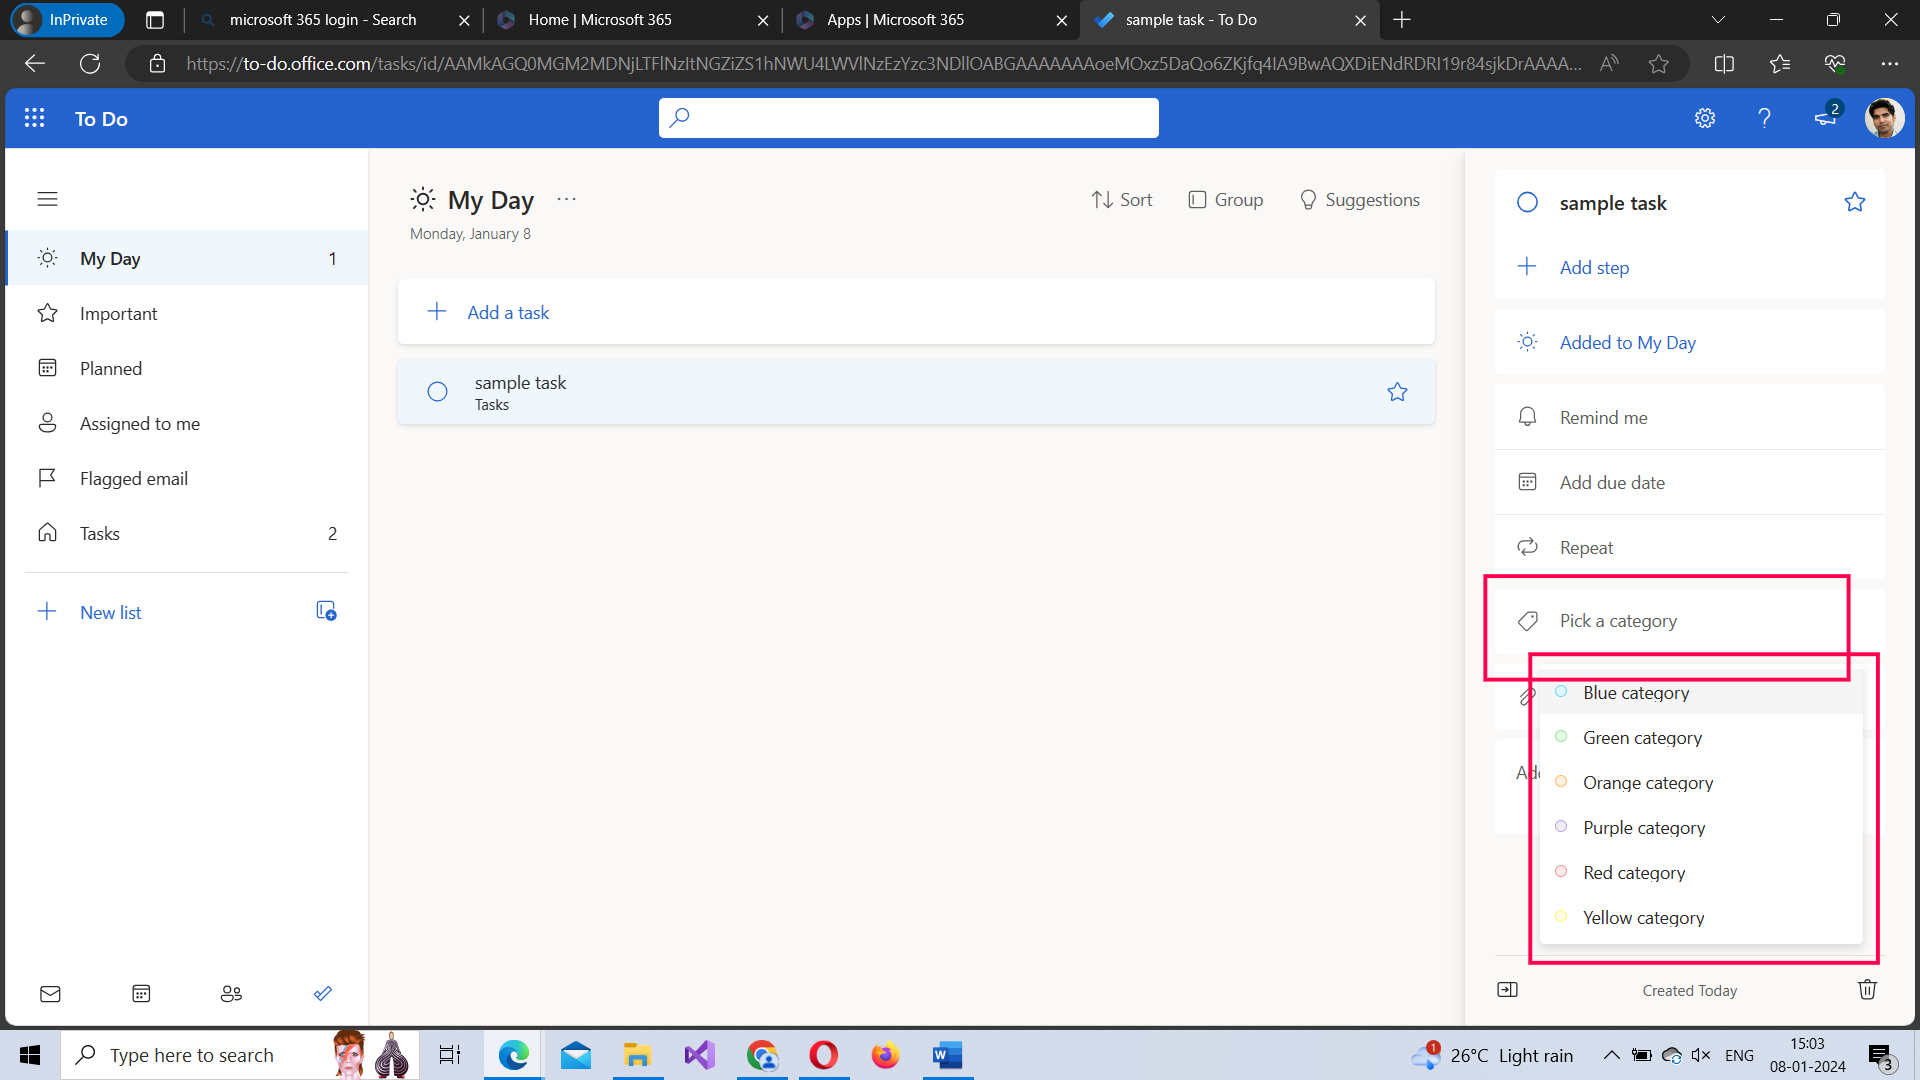Viewport: 1920px width, 1080px height.
Task: Open the My Day more options menu
Action: (x=566, y=199)
